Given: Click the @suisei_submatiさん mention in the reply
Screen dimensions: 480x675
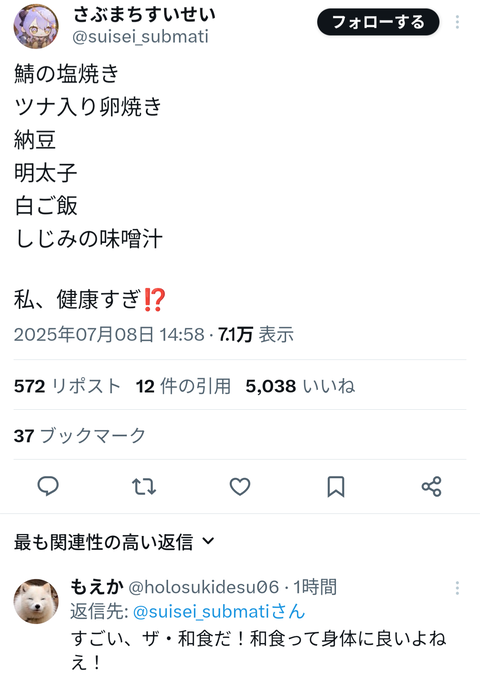Looking at the screenshot, I should click(x=219, y=611).
